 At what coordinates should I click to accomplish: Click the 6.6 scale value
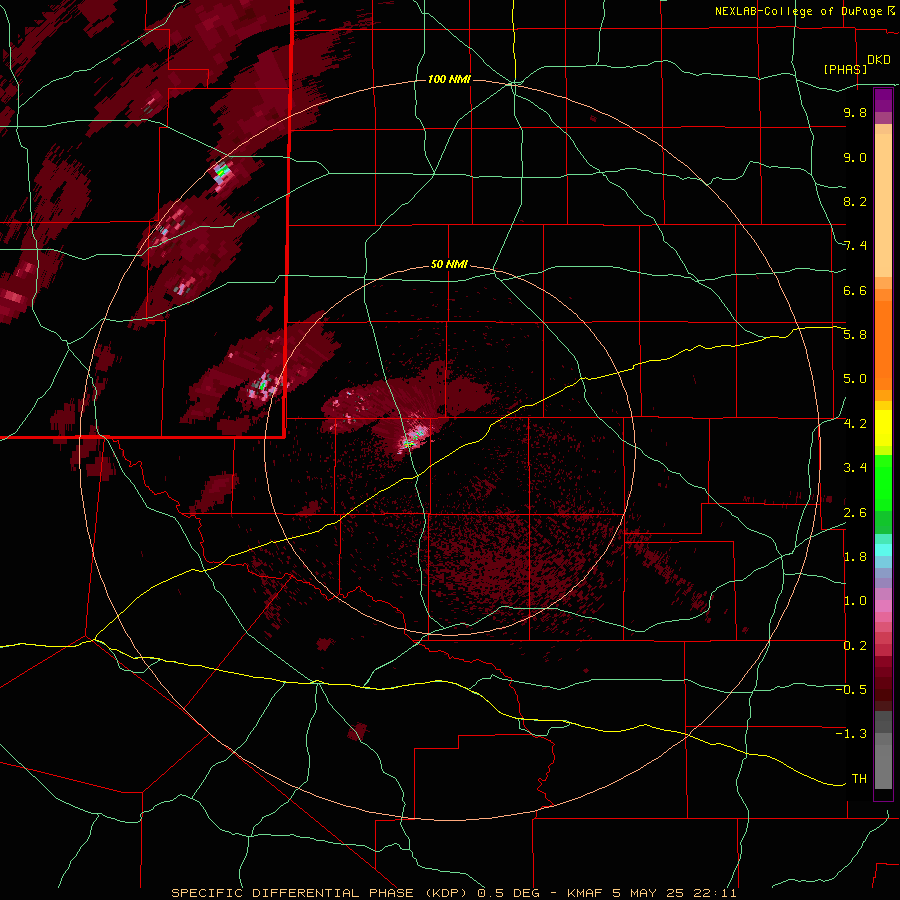[x=855, y=290]
